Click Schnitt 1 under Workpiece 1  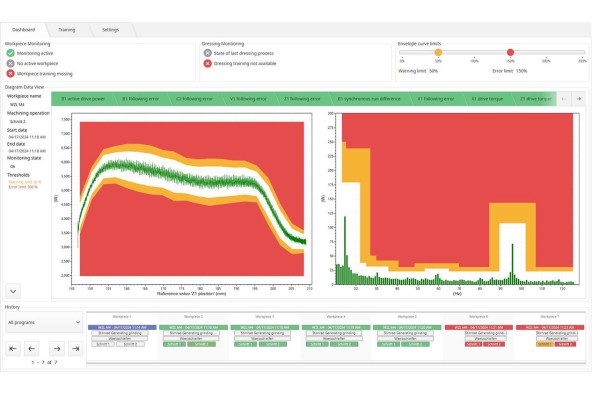(103, 344)
